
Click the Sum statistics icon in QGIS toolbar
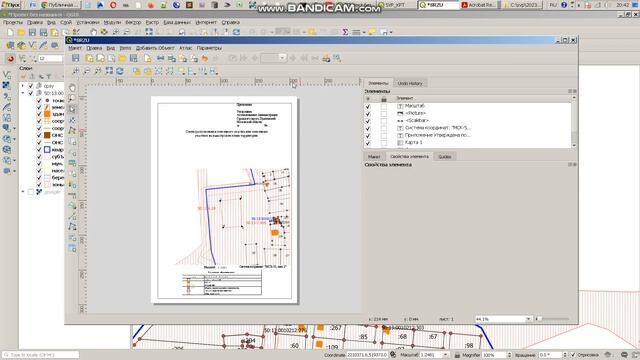345,32
